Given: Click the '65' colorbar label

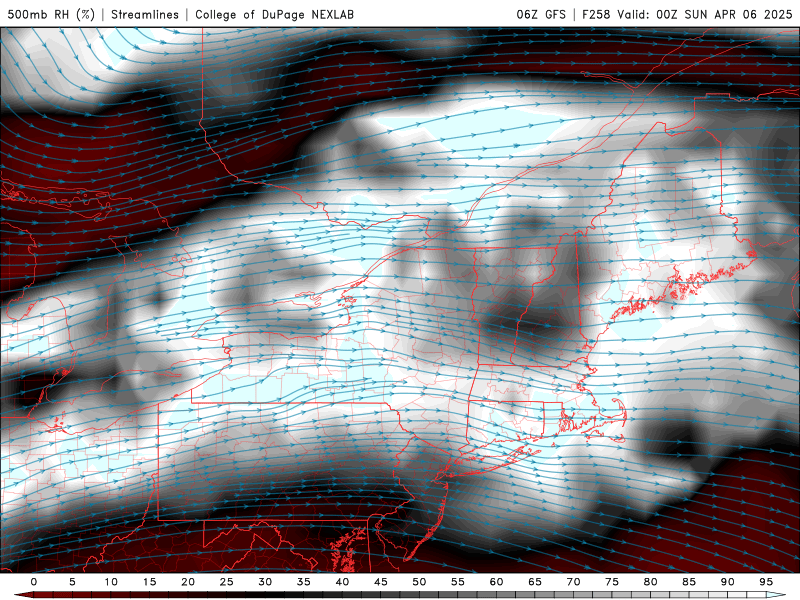Looking at the screenshot, I should 535,582.
